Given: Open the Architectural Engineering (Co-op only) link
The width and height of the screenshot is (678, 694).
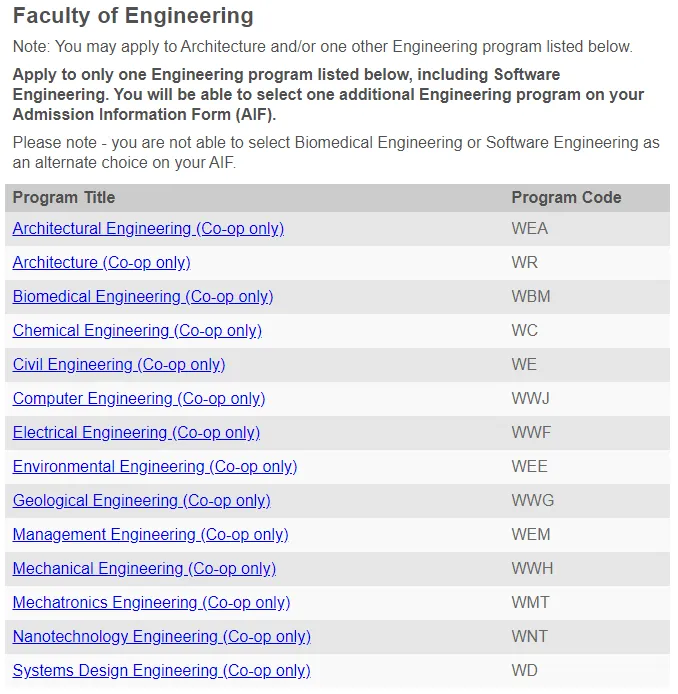Looking at the screenshot, I should coord(148,229).
